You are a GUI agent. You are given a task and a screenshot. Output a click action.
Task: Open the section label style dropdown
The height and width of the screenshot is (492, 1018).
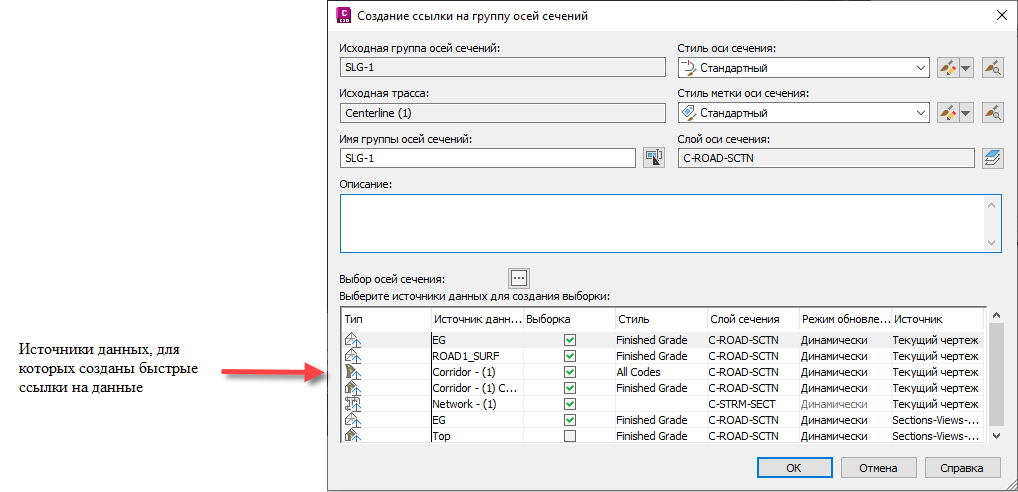921,113
